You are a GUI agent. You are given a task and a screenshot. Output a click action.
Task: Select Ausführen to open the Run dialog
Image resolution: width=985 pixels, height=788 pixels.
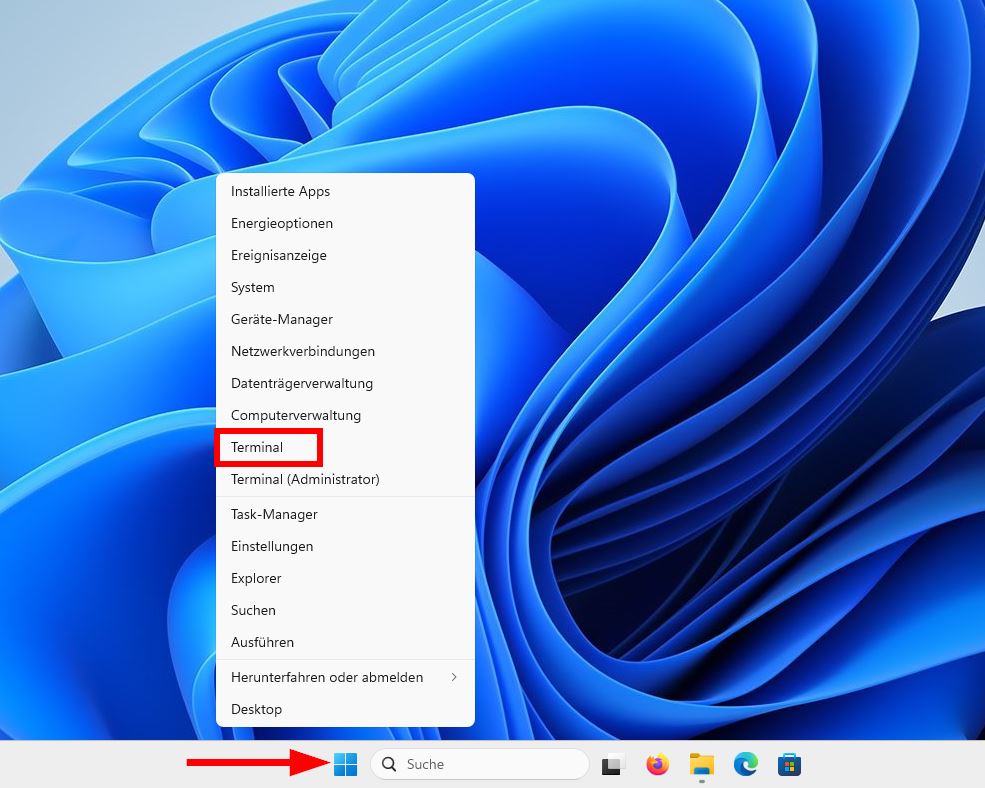coord(262,642)
